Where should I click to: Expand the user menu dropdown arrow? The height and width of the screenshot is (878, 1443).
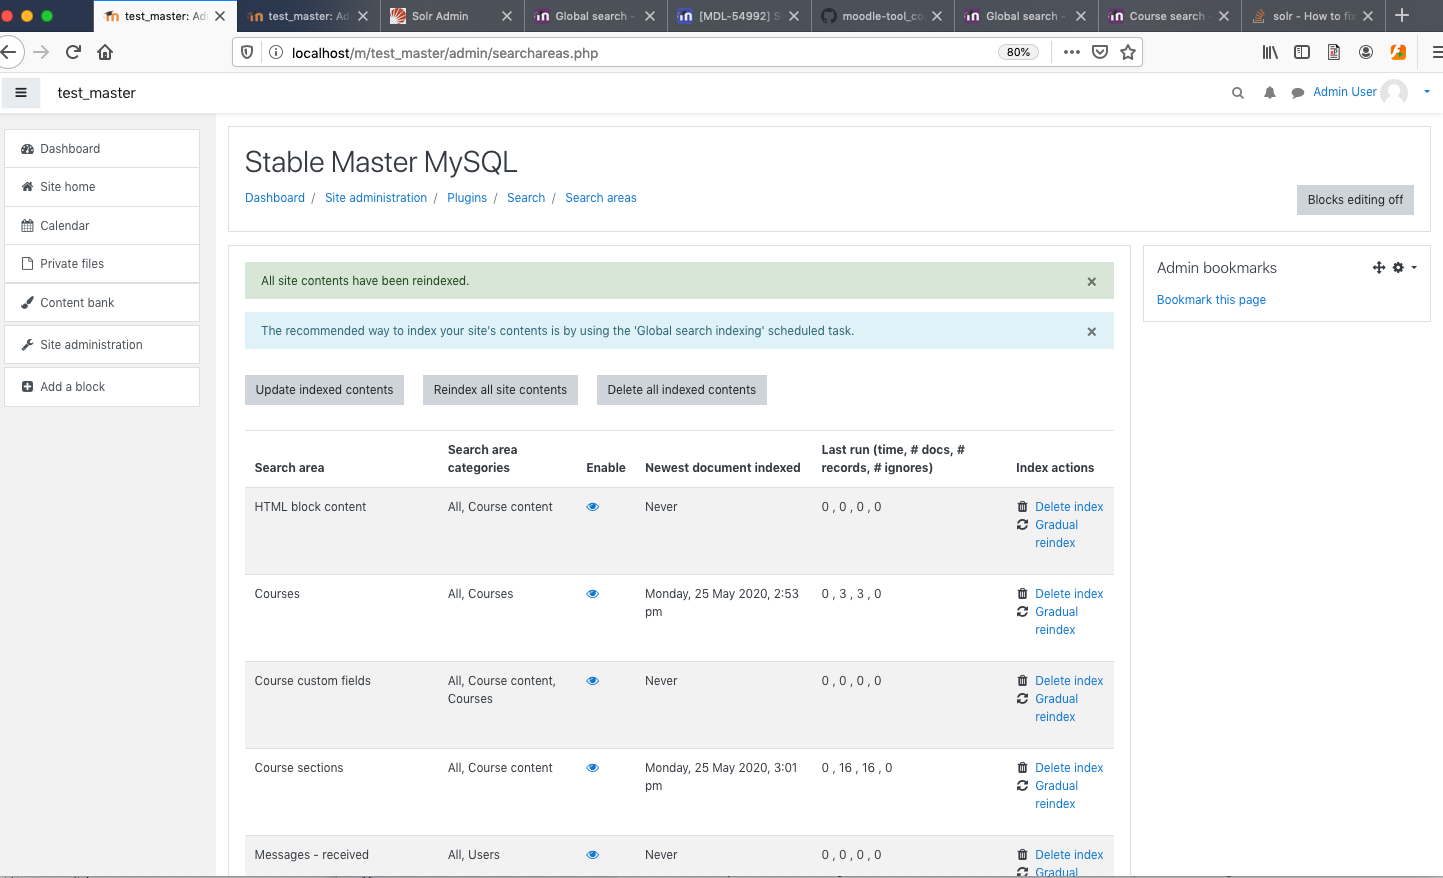pos(1427,92)
